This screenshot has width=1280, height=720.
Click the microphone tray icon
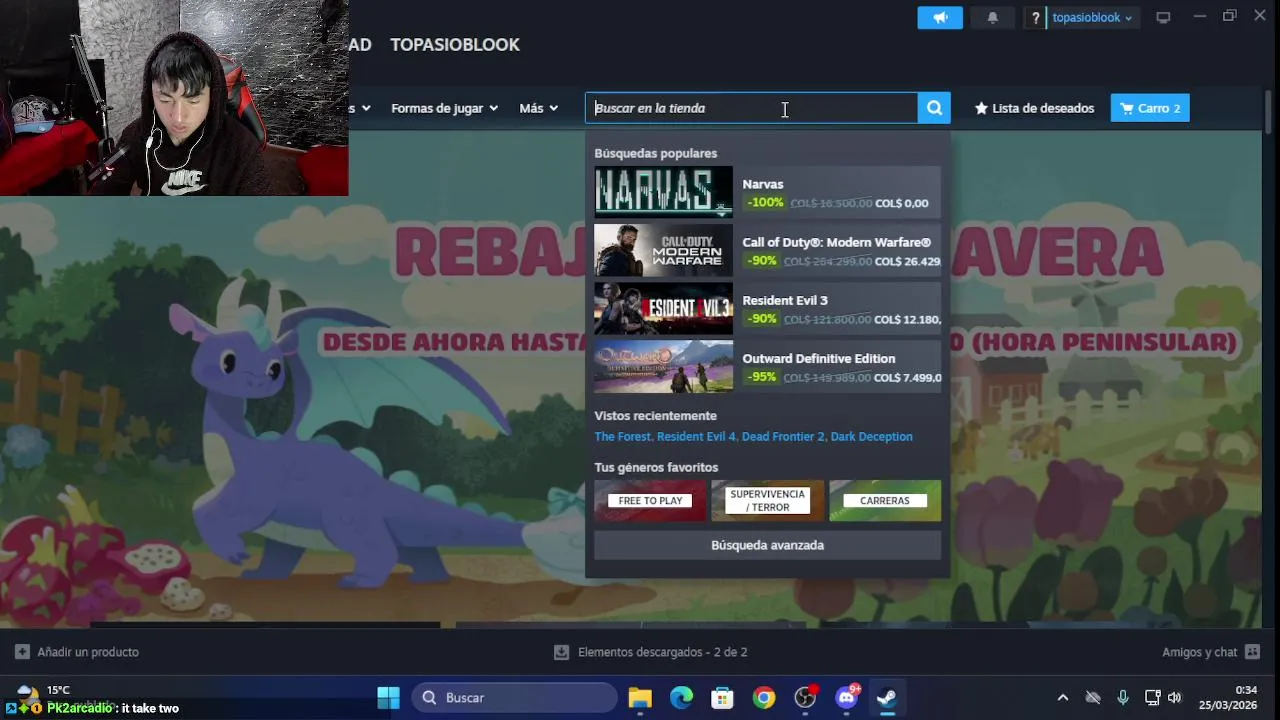pyautogui.click(x=1123, y=698)
